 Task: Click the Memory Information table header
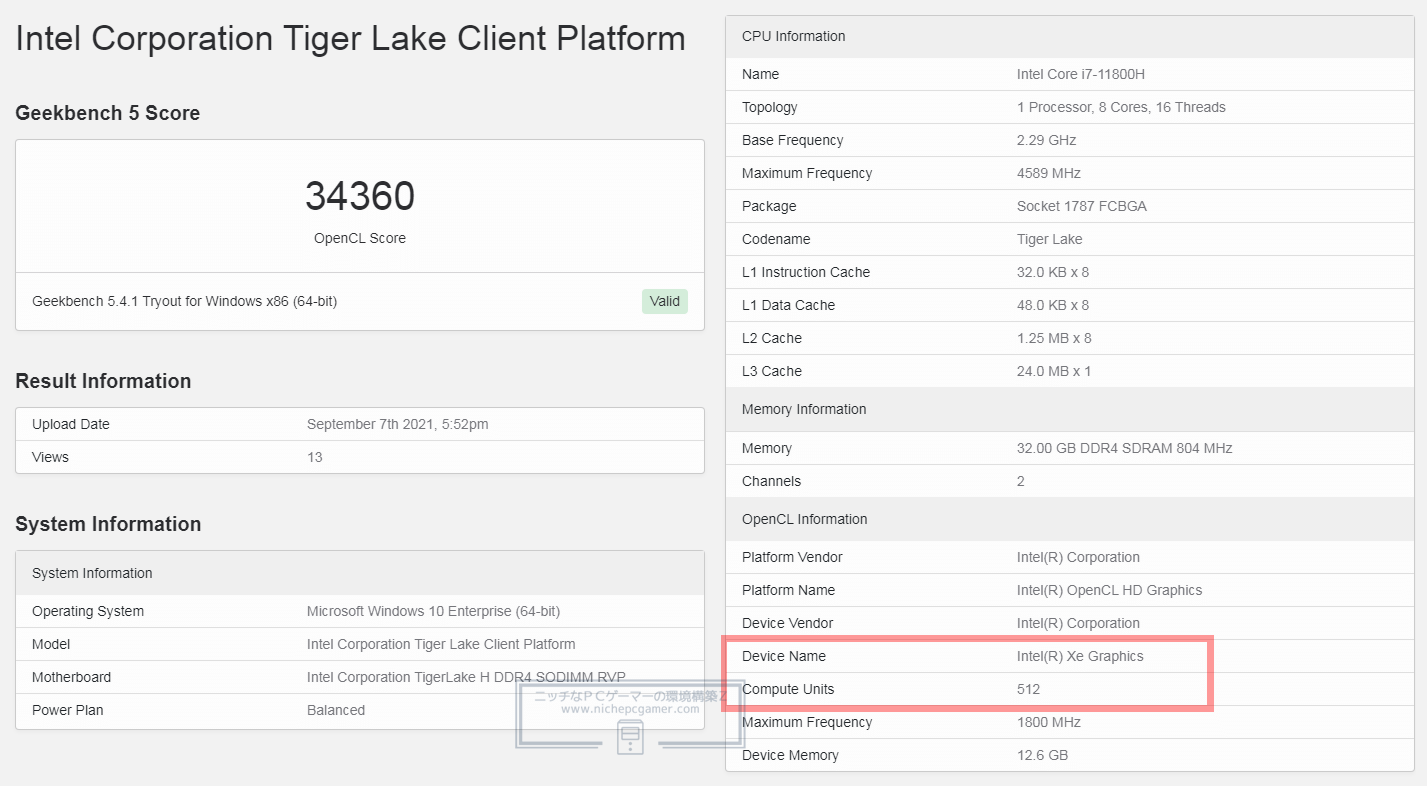[1070, 409]
